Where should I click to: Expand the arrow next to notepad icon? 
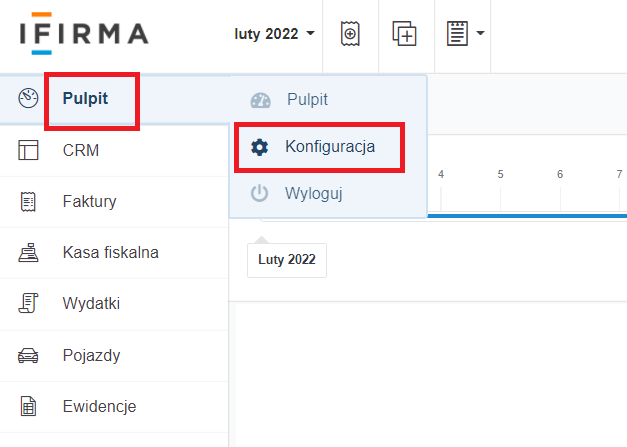[x=481, y=33]
